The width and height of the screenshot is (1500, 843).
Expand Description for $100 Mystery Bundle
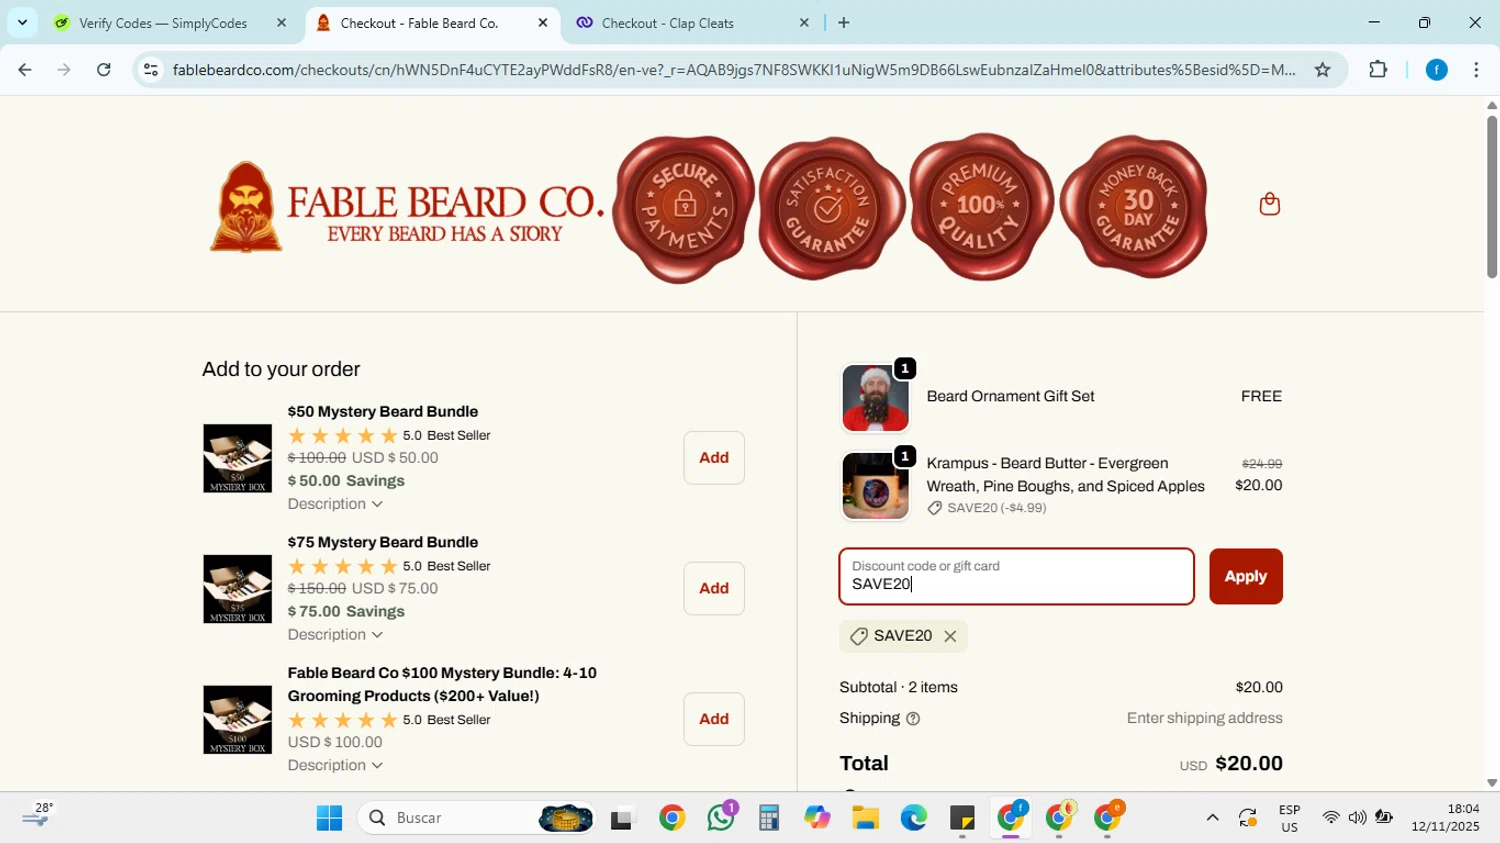[335, 765]
